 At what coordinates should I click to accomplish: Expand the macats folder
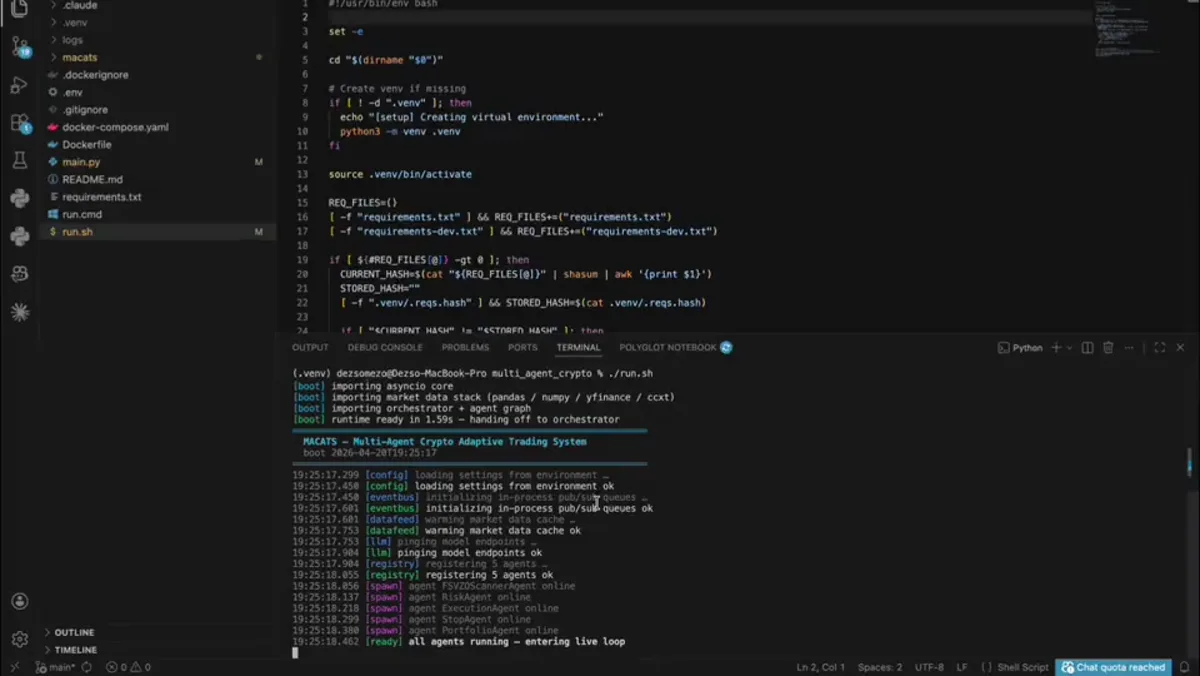pos(79,57)
